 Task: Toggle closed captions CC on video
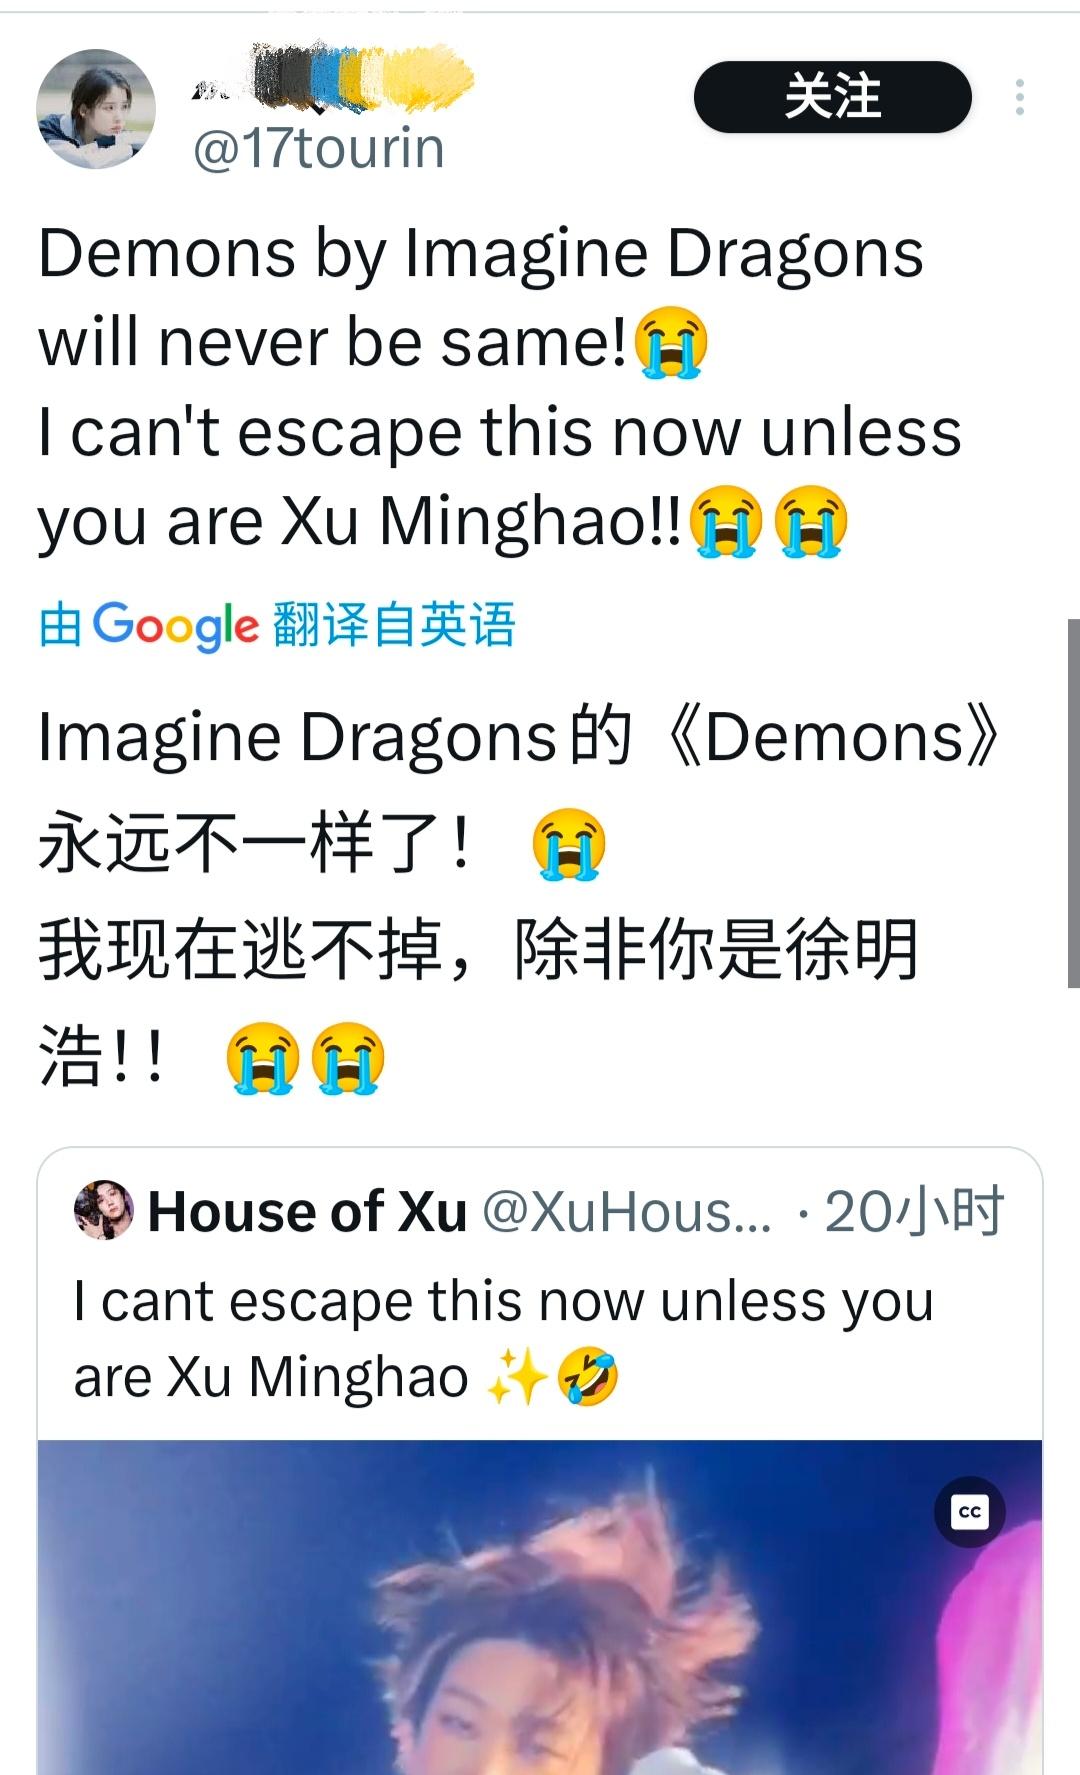pos(969,1511)
